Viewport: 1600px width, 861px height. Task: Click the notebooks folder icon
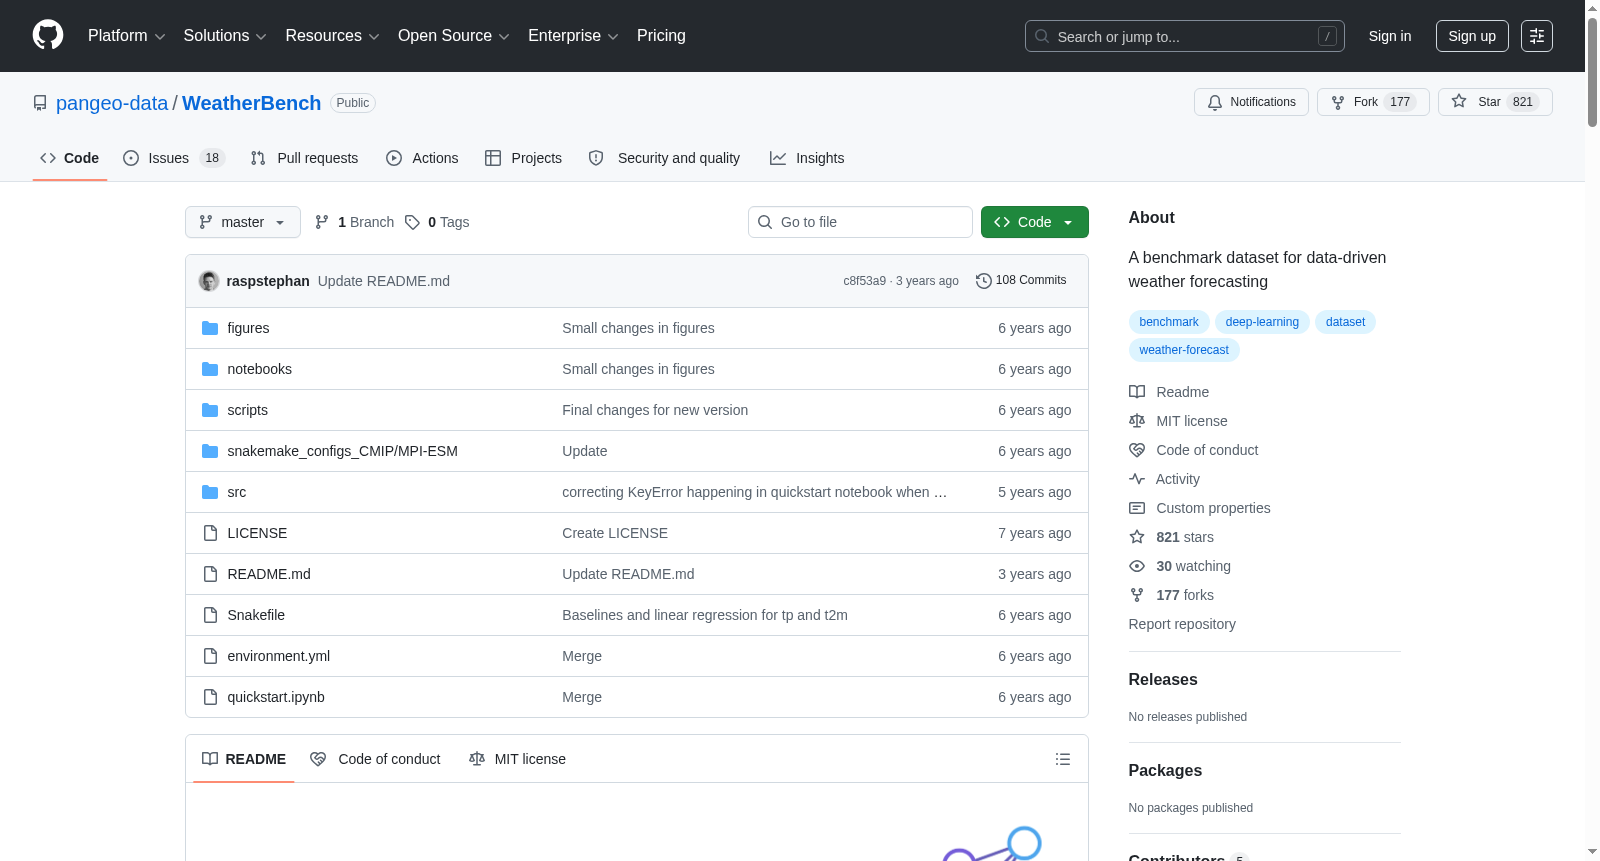[x=210, y=369]
